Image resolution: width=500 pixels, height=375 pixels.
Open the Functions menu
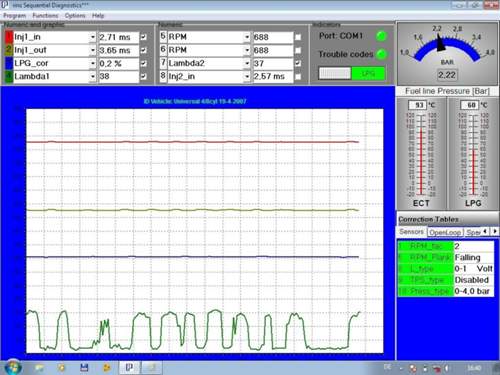pos(45,16)
